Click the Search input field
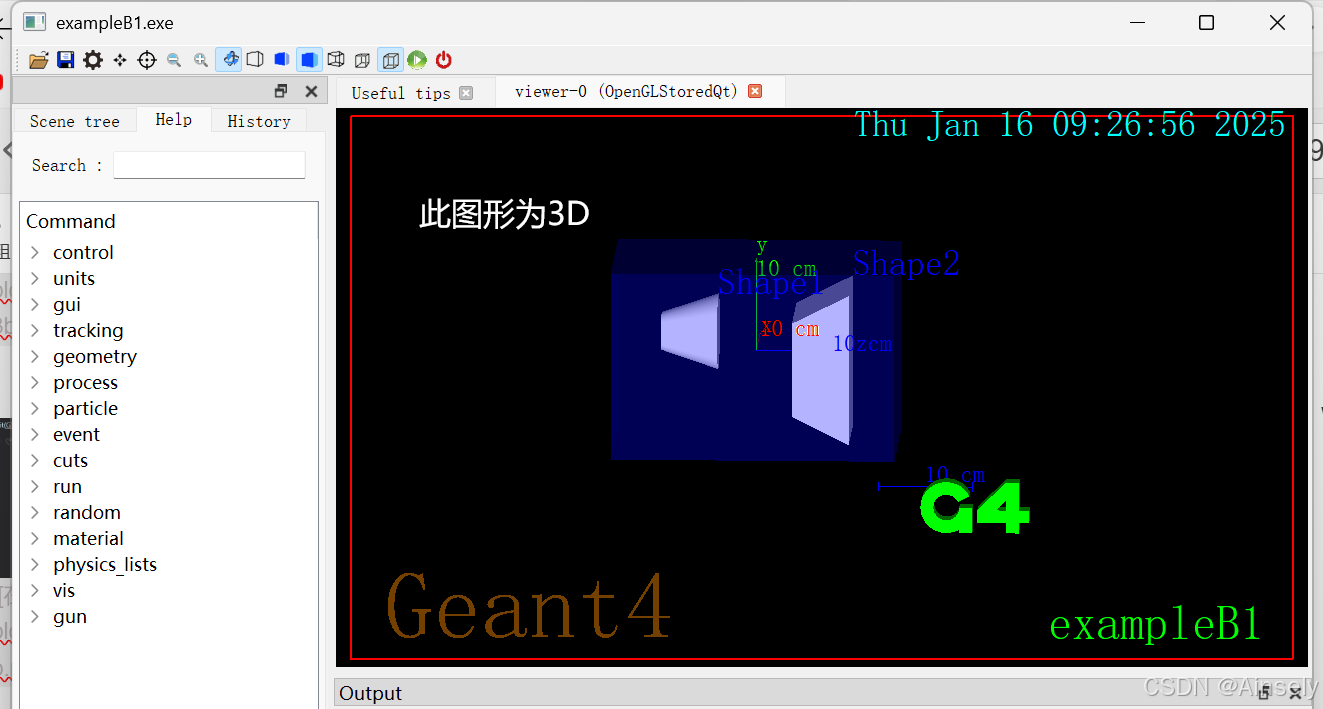Viewport: 1323px width, 709px height. pyautogui.click(x=209, y=165)
